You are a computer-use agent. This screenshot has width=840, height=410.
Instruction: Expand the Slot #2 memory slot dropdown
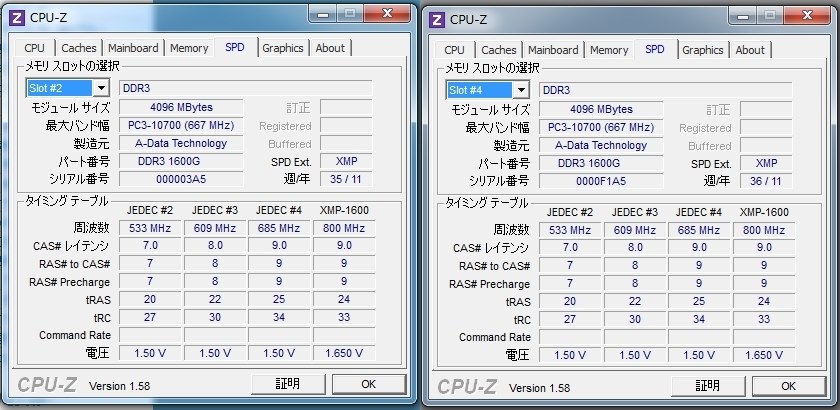point(101,88)
